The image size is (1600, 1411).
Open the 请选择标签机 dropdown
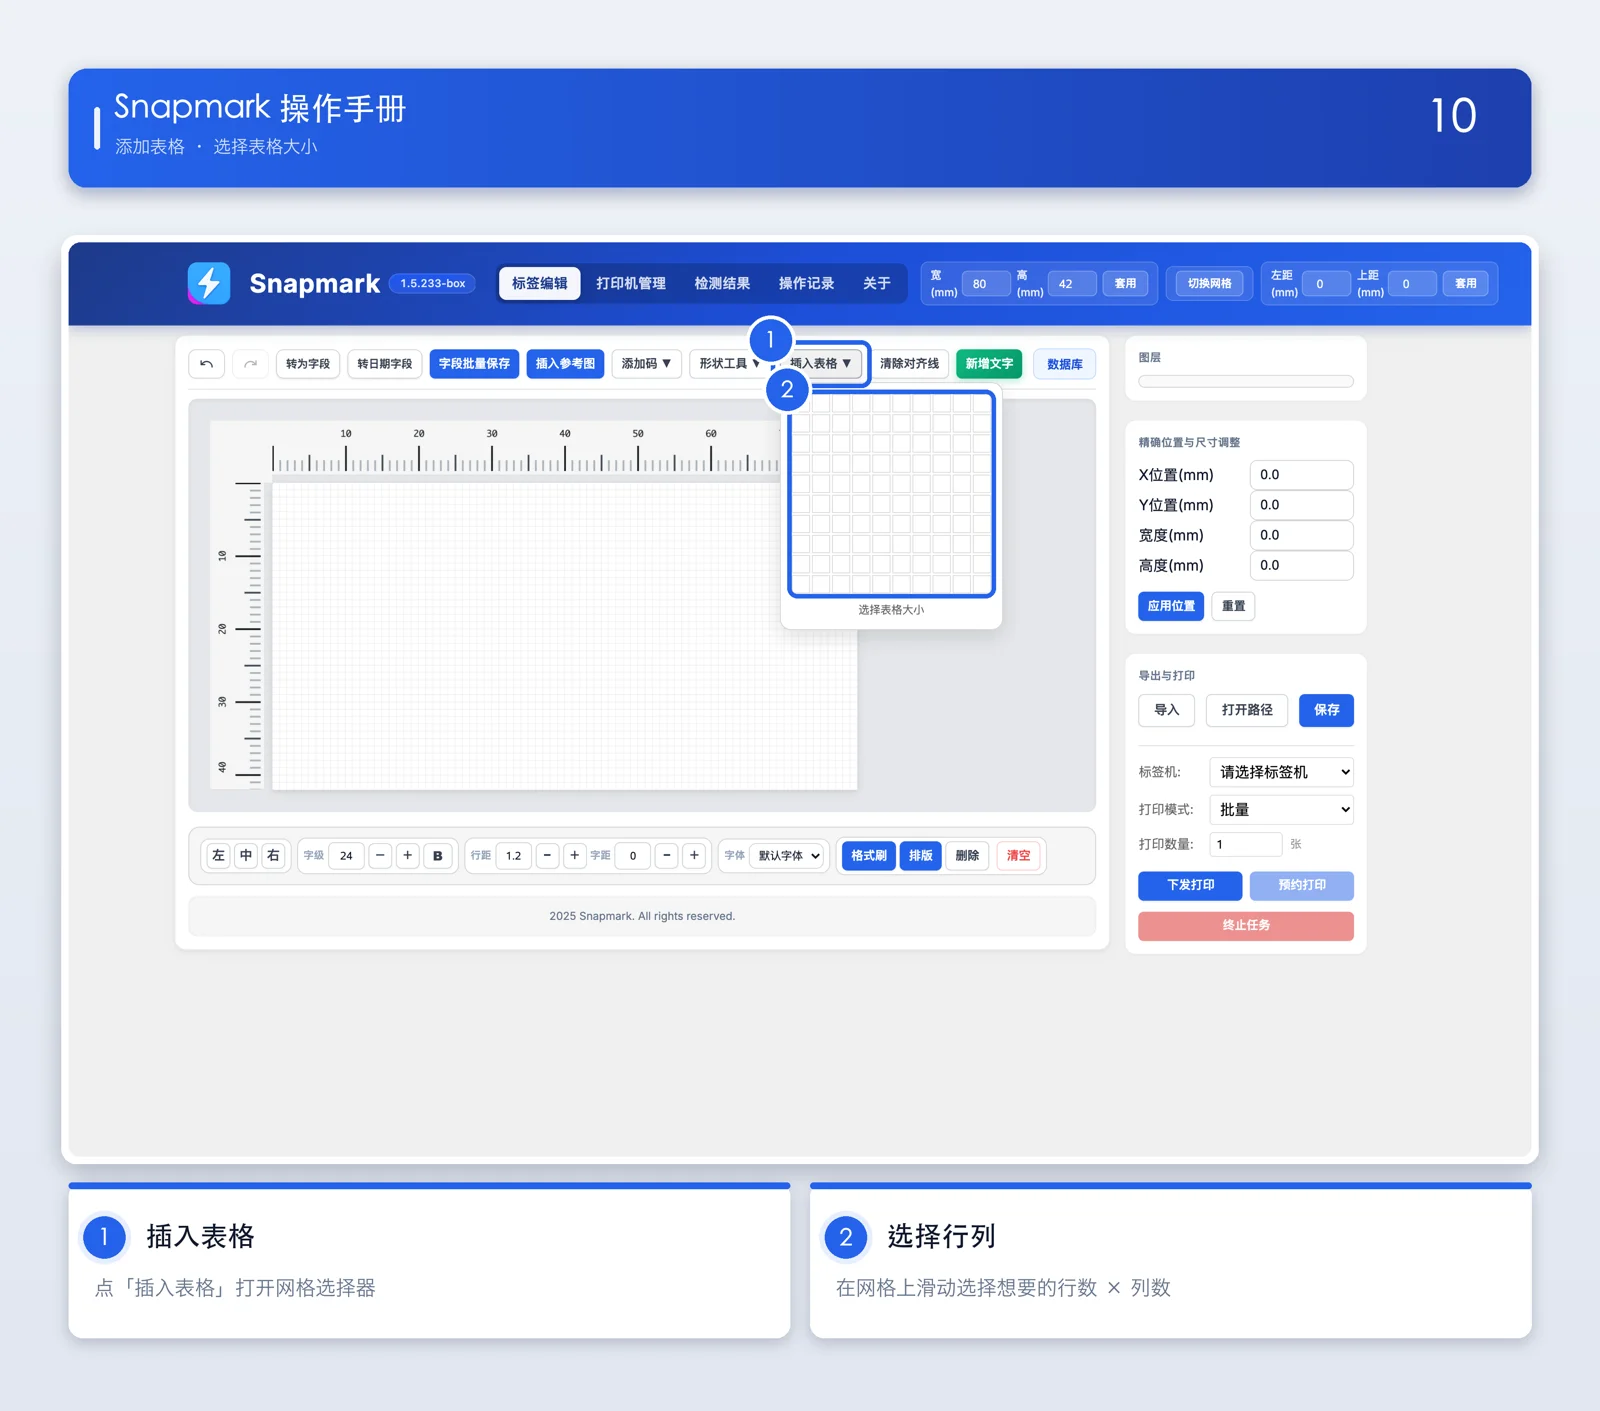click(1281, 772)
